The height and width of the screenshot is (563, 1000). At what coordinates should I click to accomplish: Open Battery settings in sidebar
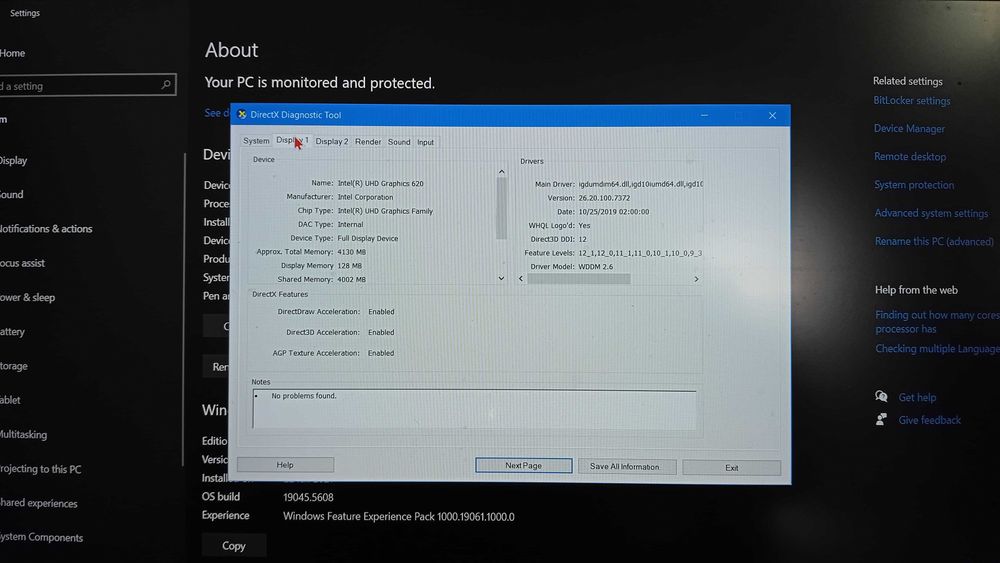point(12,332)
